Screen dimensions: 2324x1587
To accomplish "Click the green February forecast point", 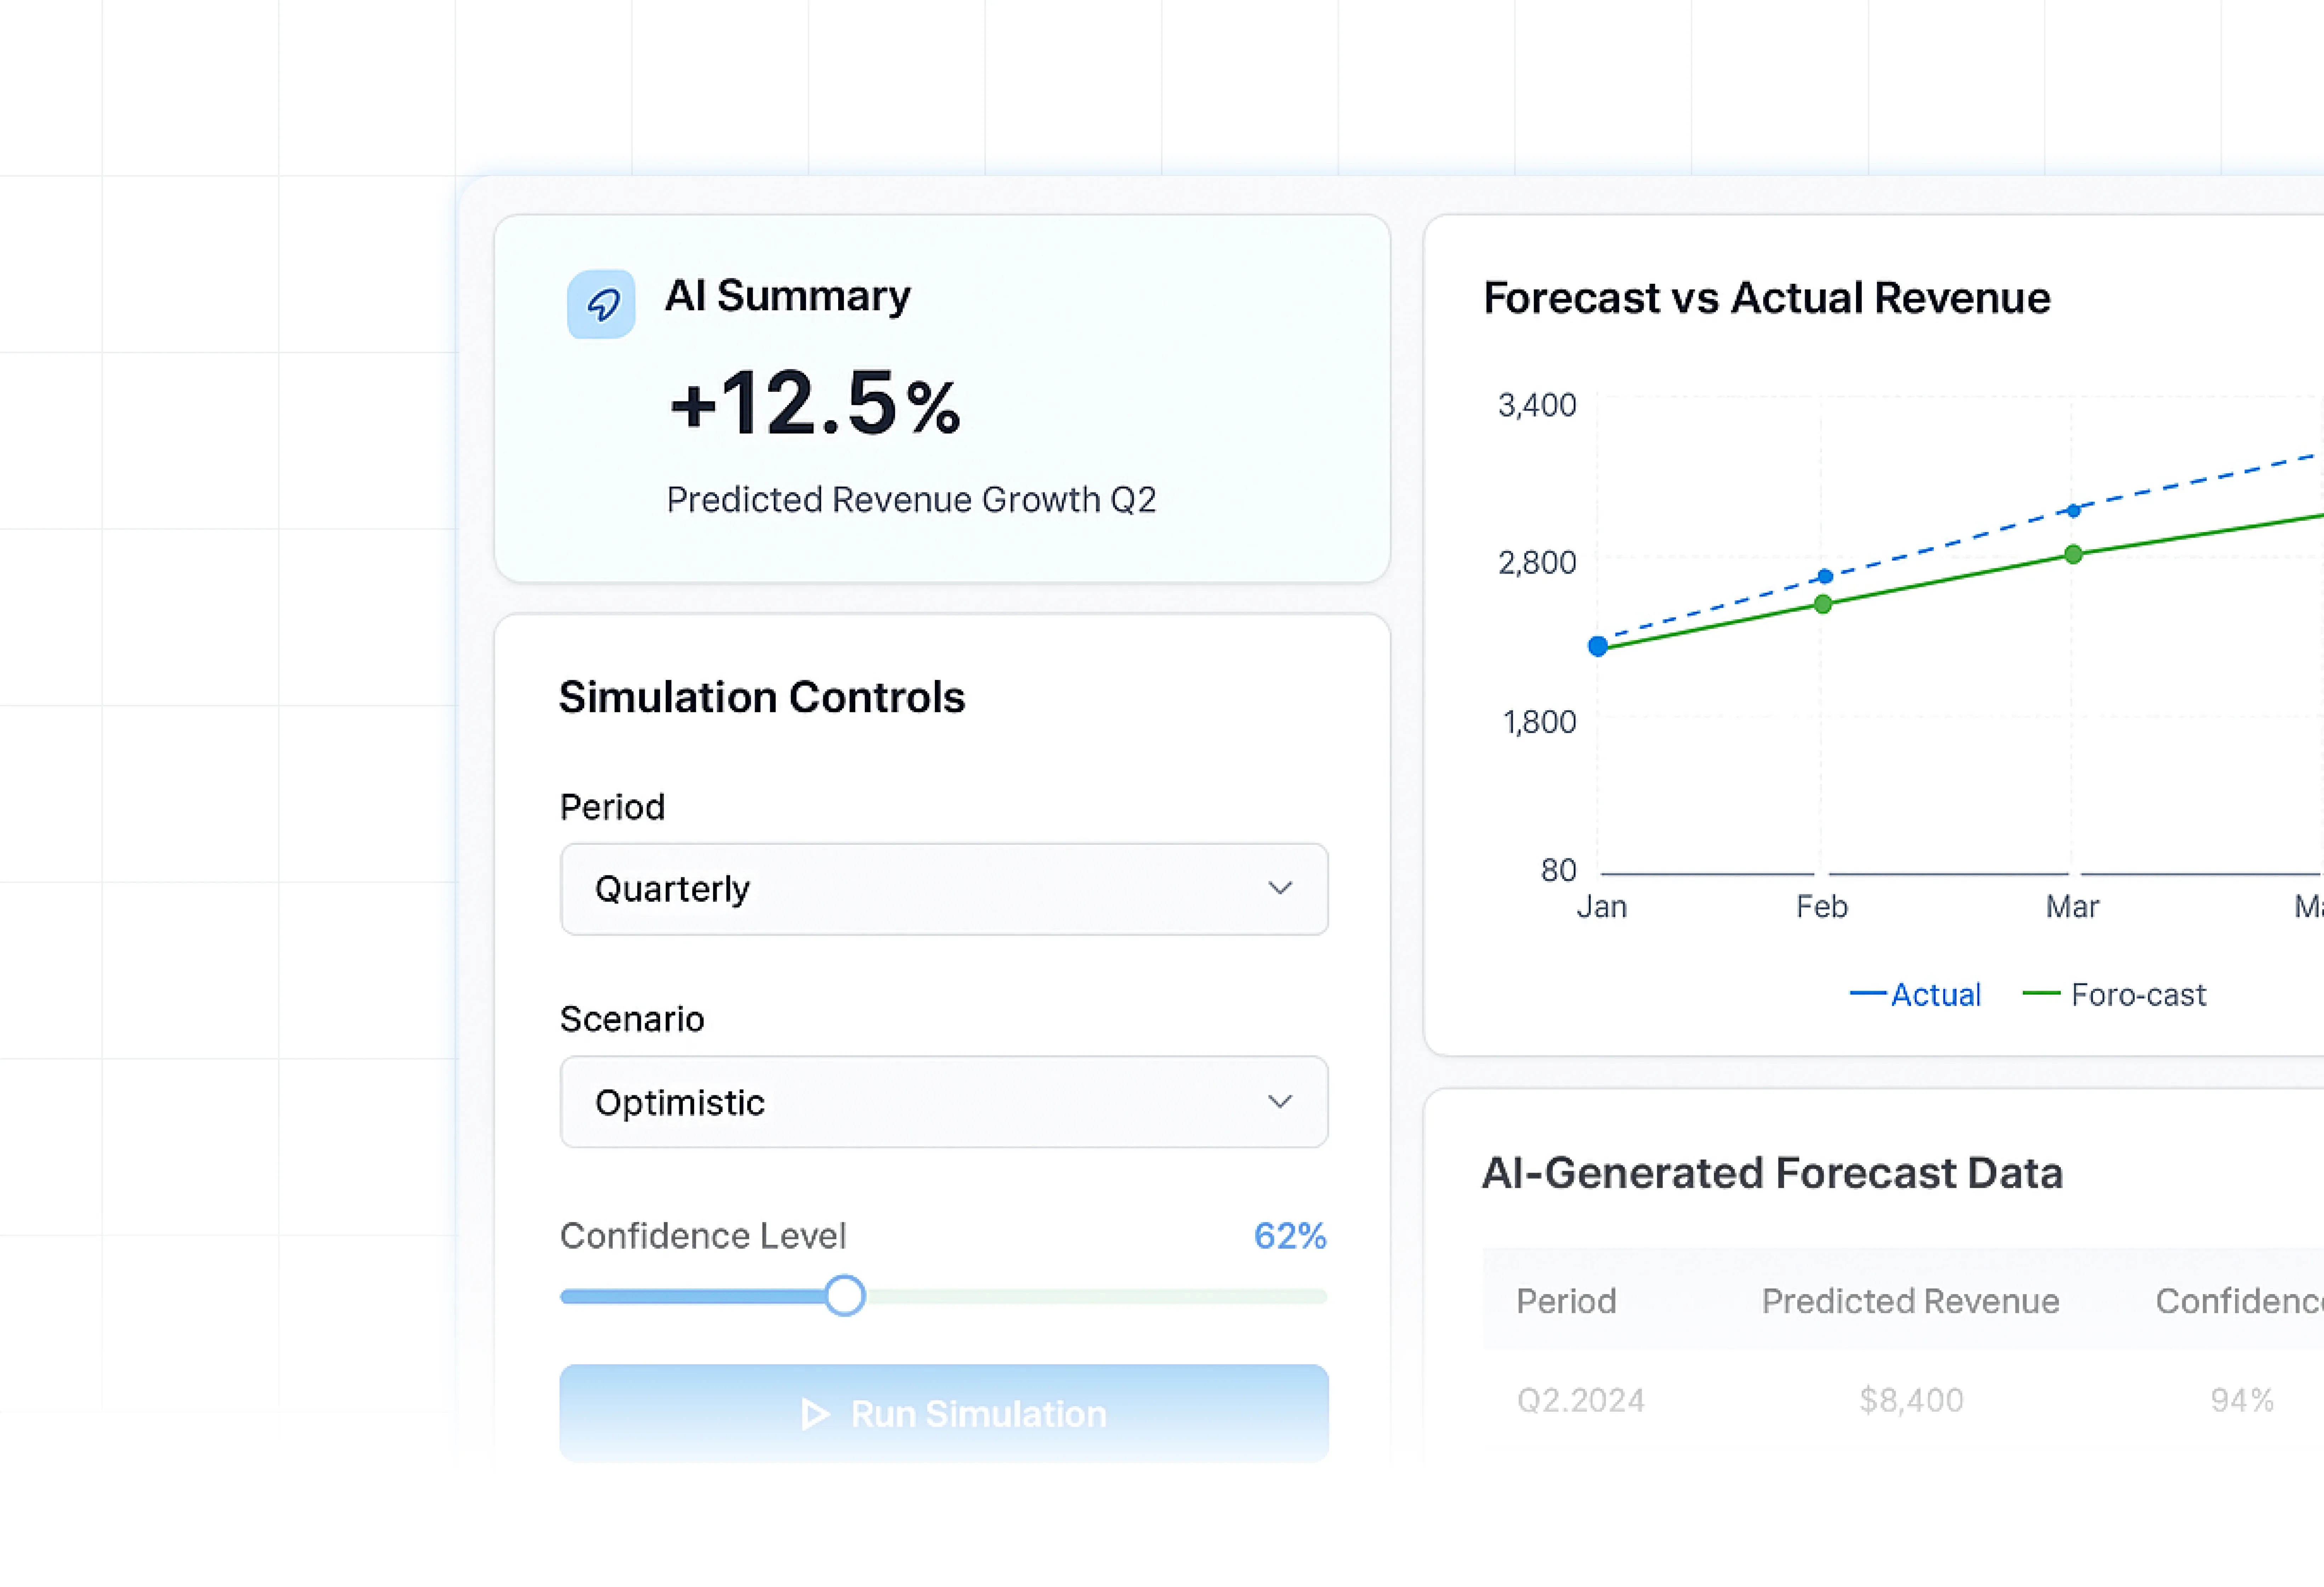I will [x=1823, y=604].
